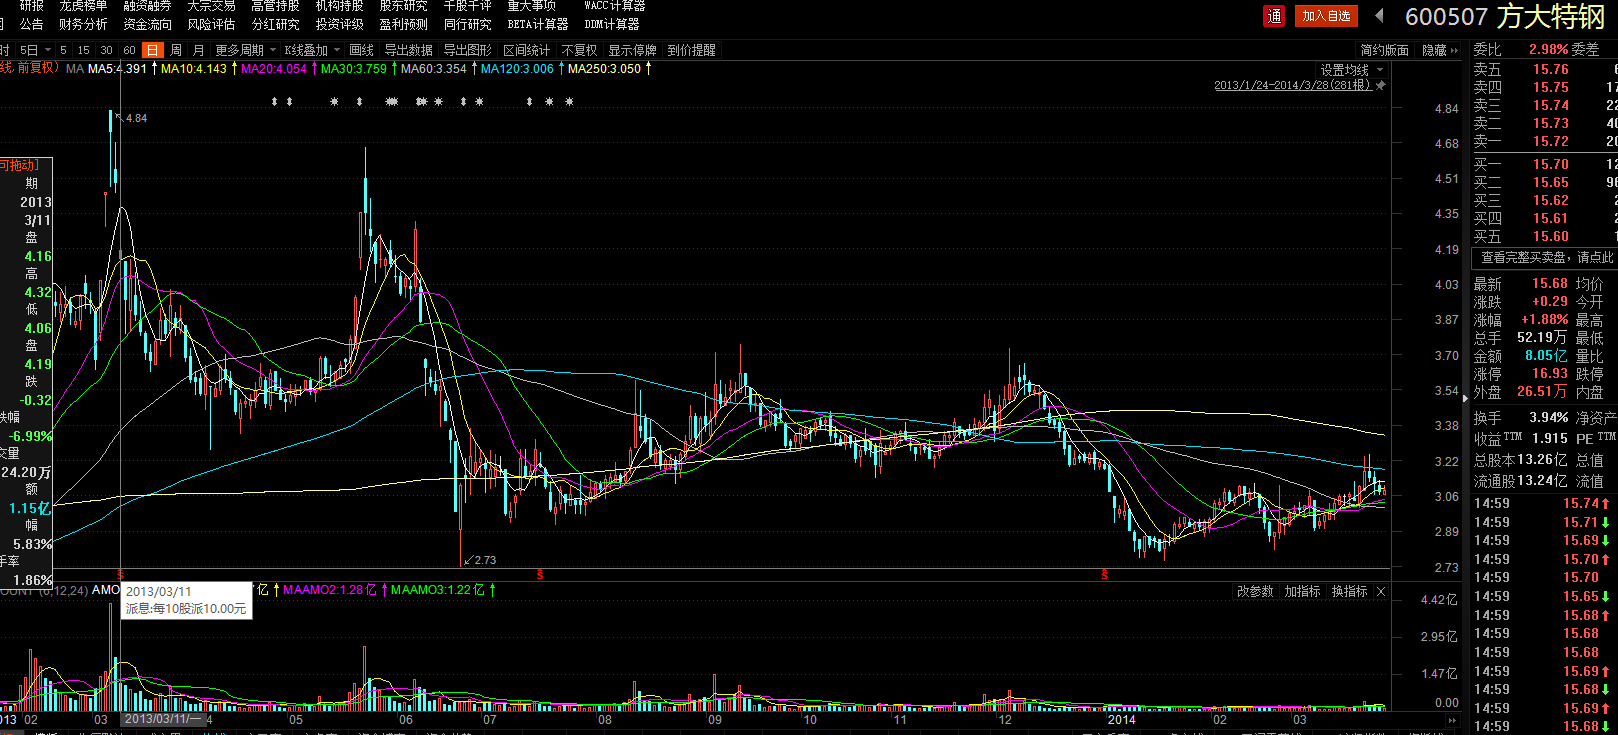The height and width of the screenshot is (735, 1618).
Task: Click the dividend marker near June
Action: pyautogui.click(x=540, y=575)
